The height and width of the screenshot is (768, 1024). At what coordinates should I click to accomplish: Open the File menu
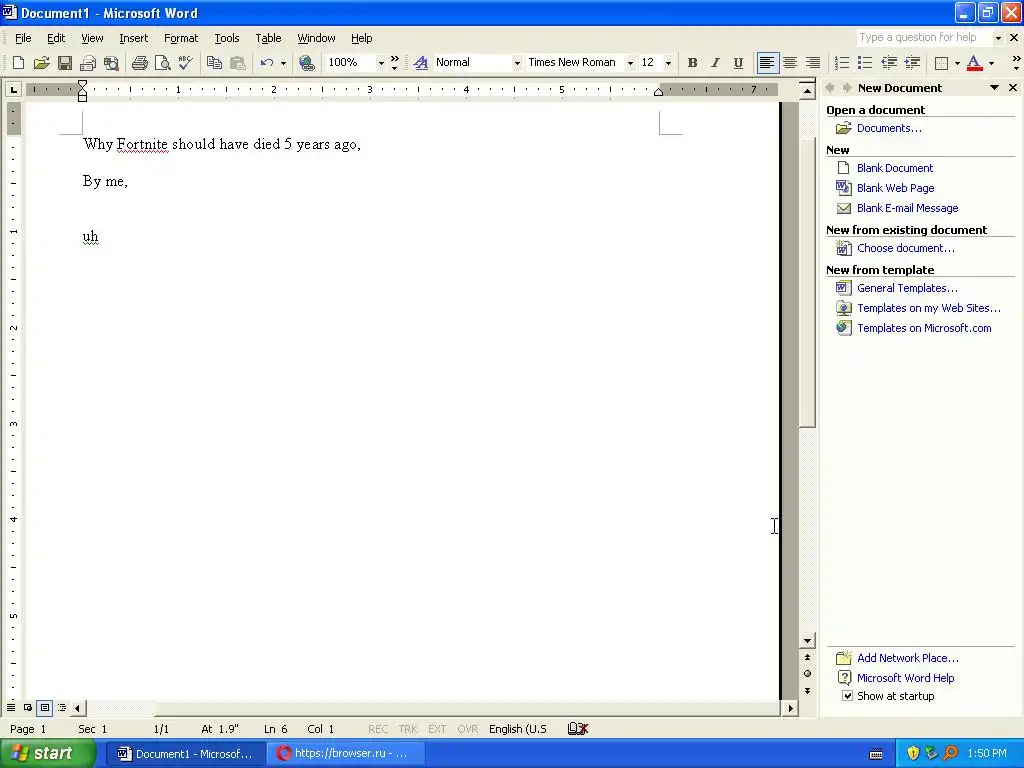coord(23,38)
